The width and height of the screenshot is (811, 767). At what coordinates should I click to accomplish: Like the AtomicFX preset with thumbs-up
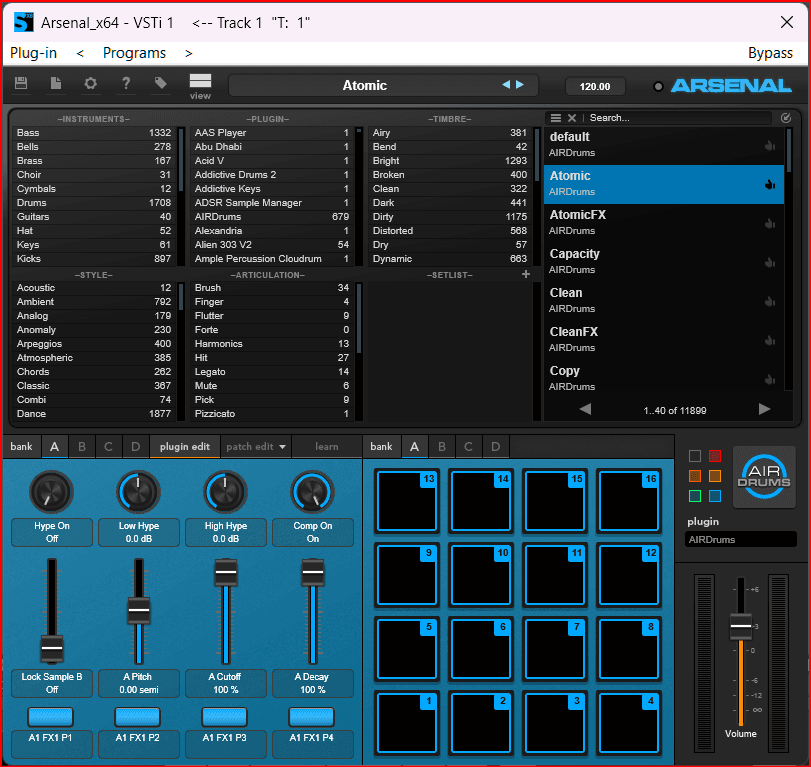point(769,223)
